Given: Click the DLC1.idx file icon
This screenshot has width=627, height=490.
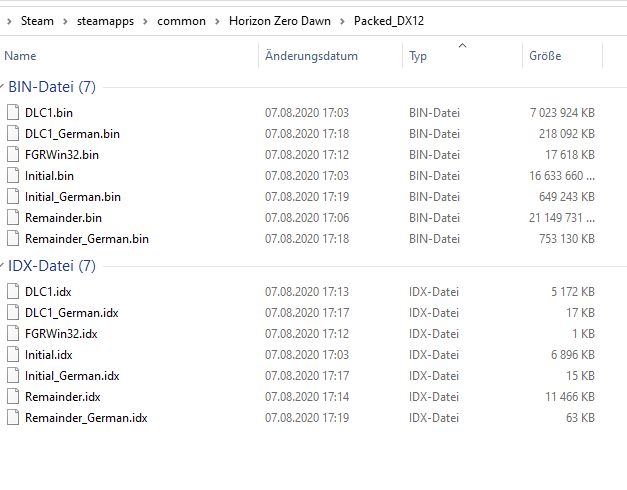Looking at the screenshot, I should pos(13,292).
